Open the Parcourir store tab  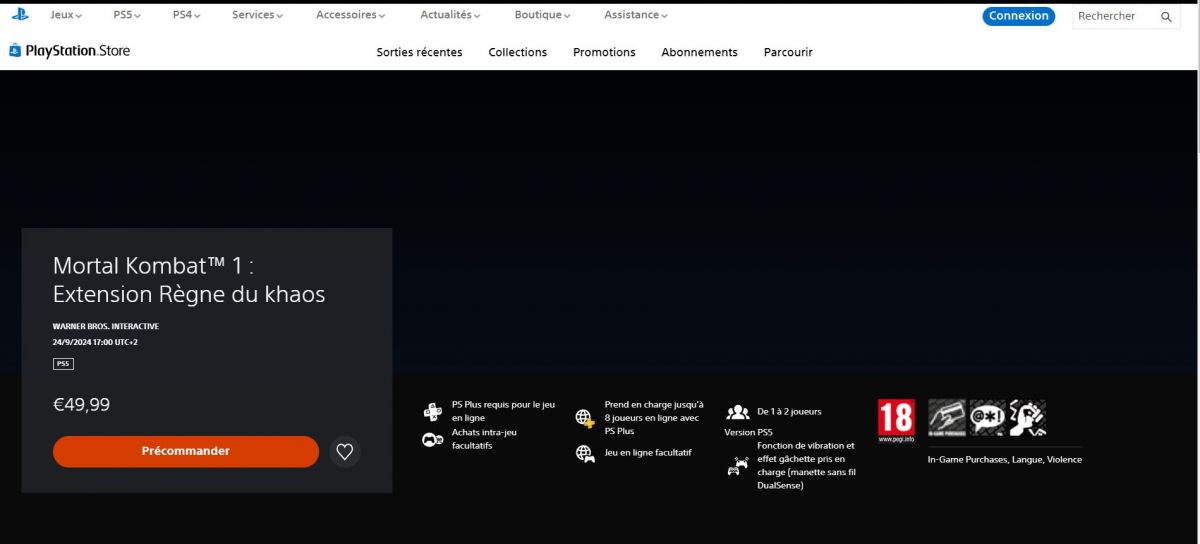pos(788,52)
